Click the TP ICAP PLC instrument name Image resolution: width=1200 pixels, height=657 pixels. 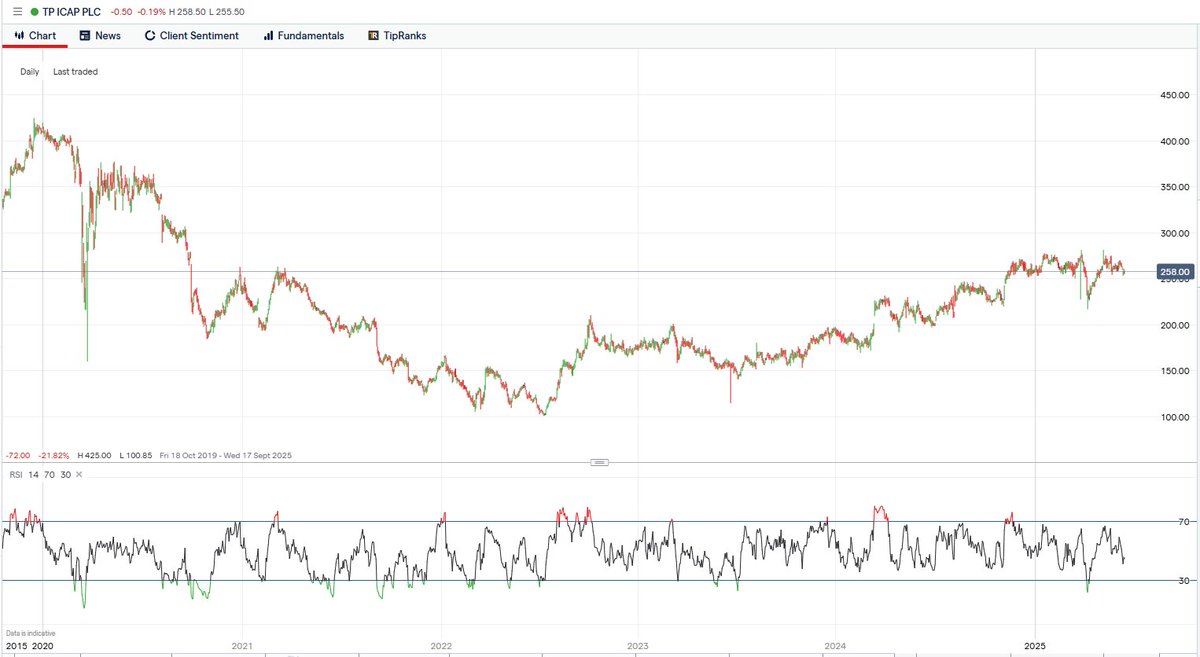coord(72,12)
